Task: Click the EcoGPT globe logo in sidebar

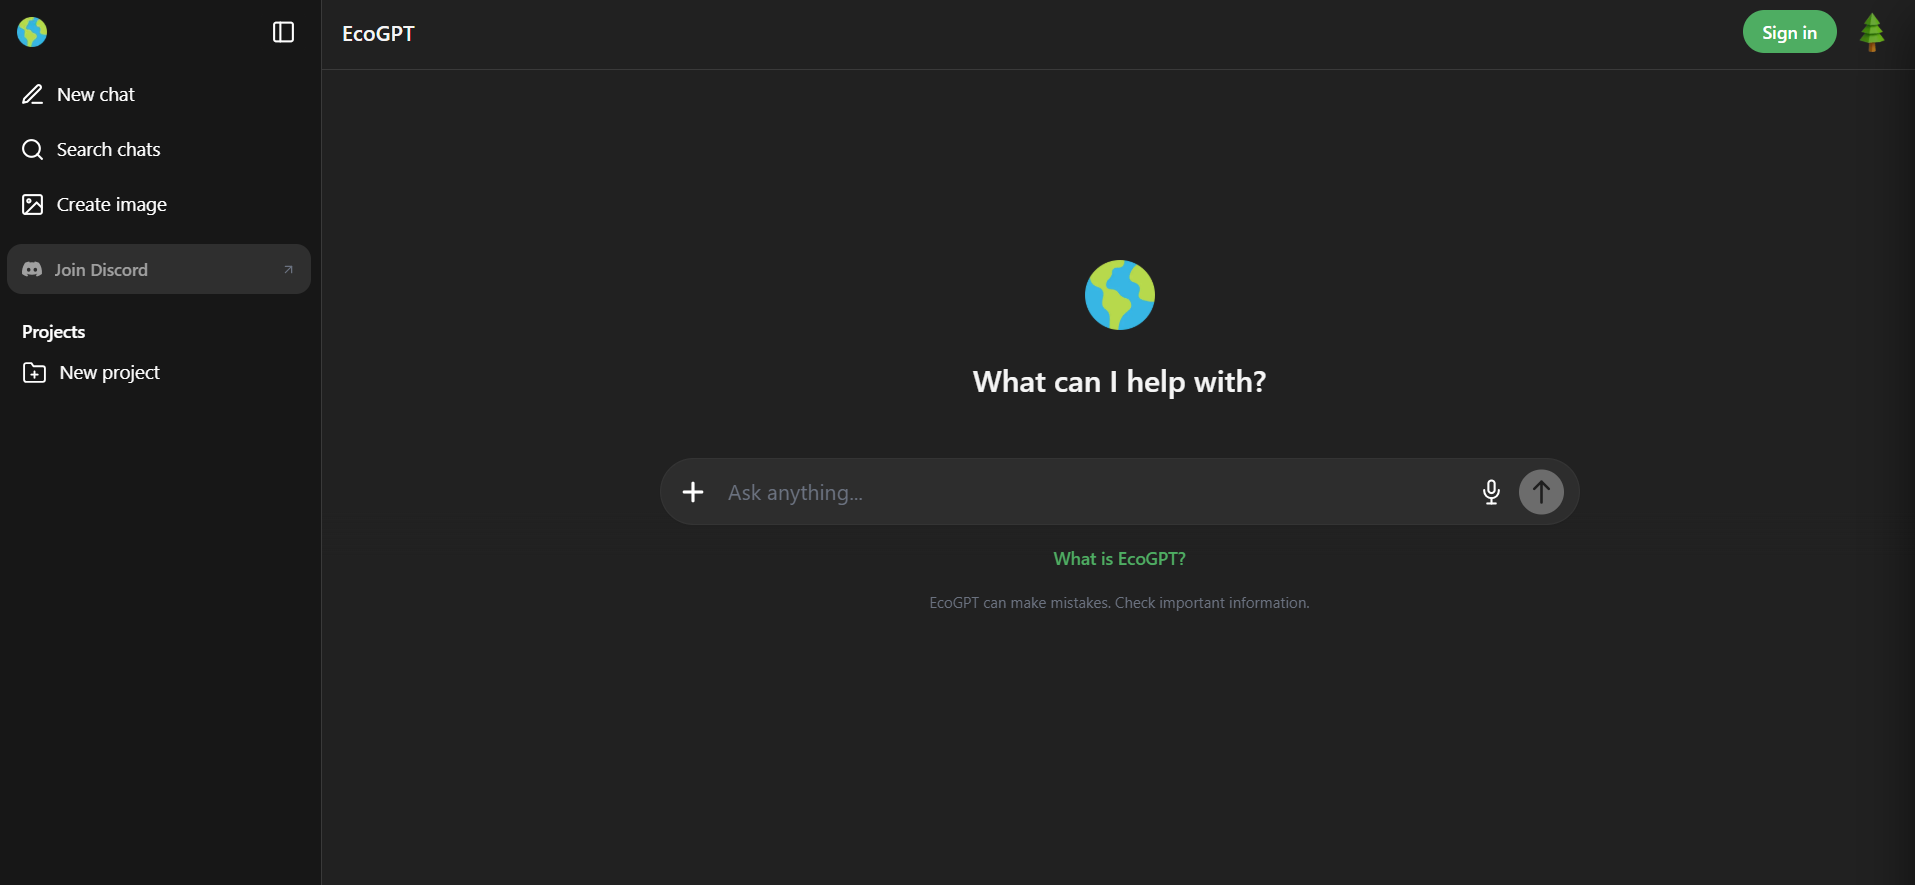Action: [x=32, y=32]
